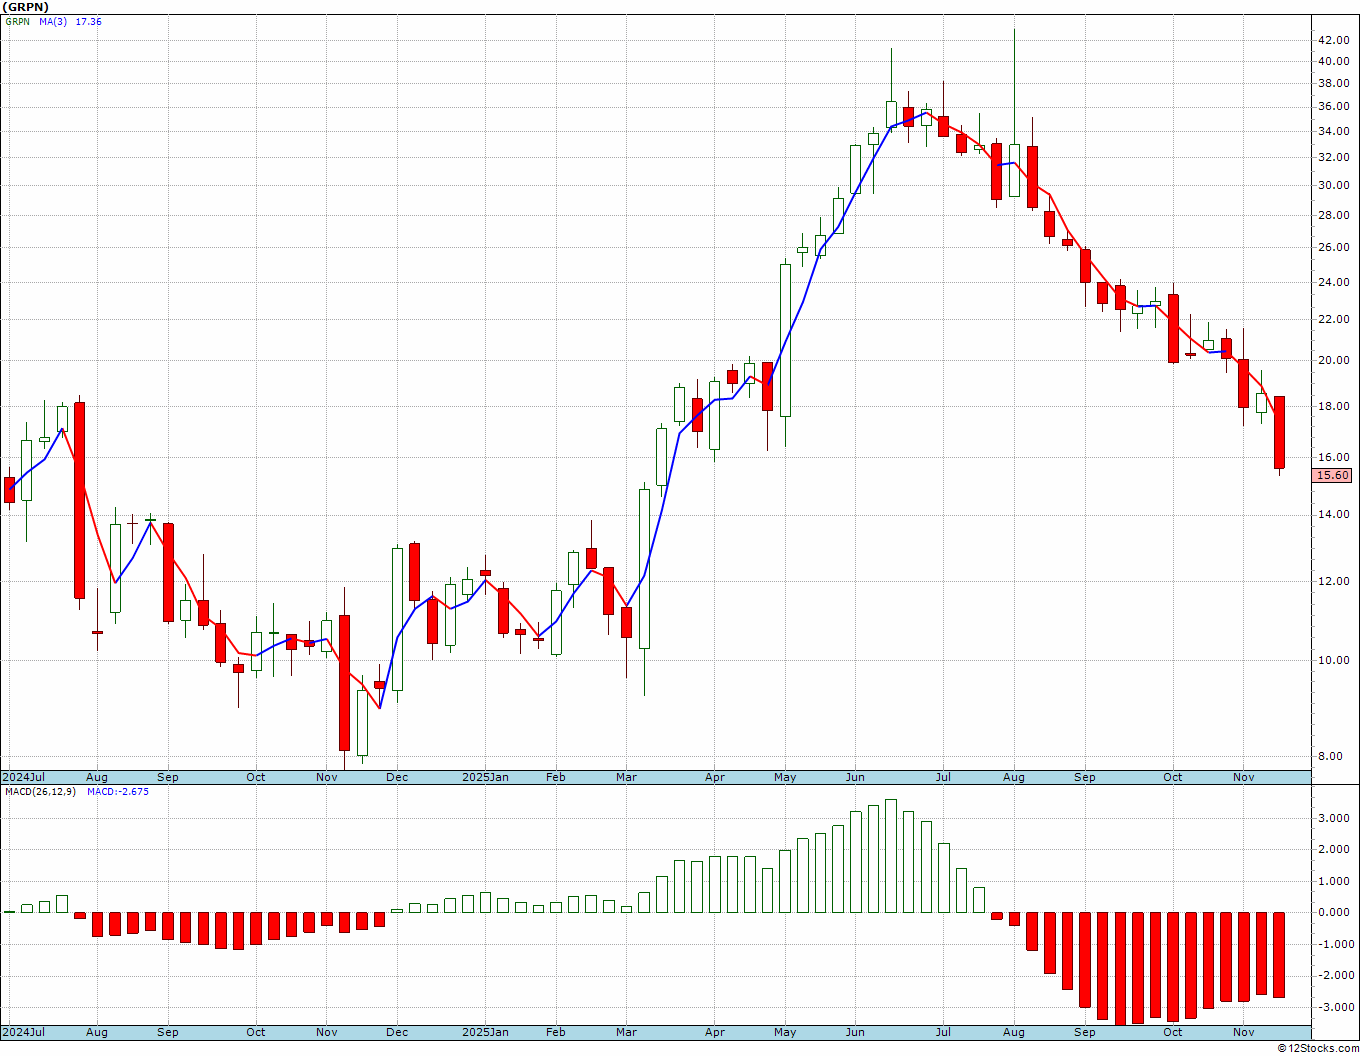Click the 22.00 price axis label
The image size is (1360, 1056).
[1332, 319]
